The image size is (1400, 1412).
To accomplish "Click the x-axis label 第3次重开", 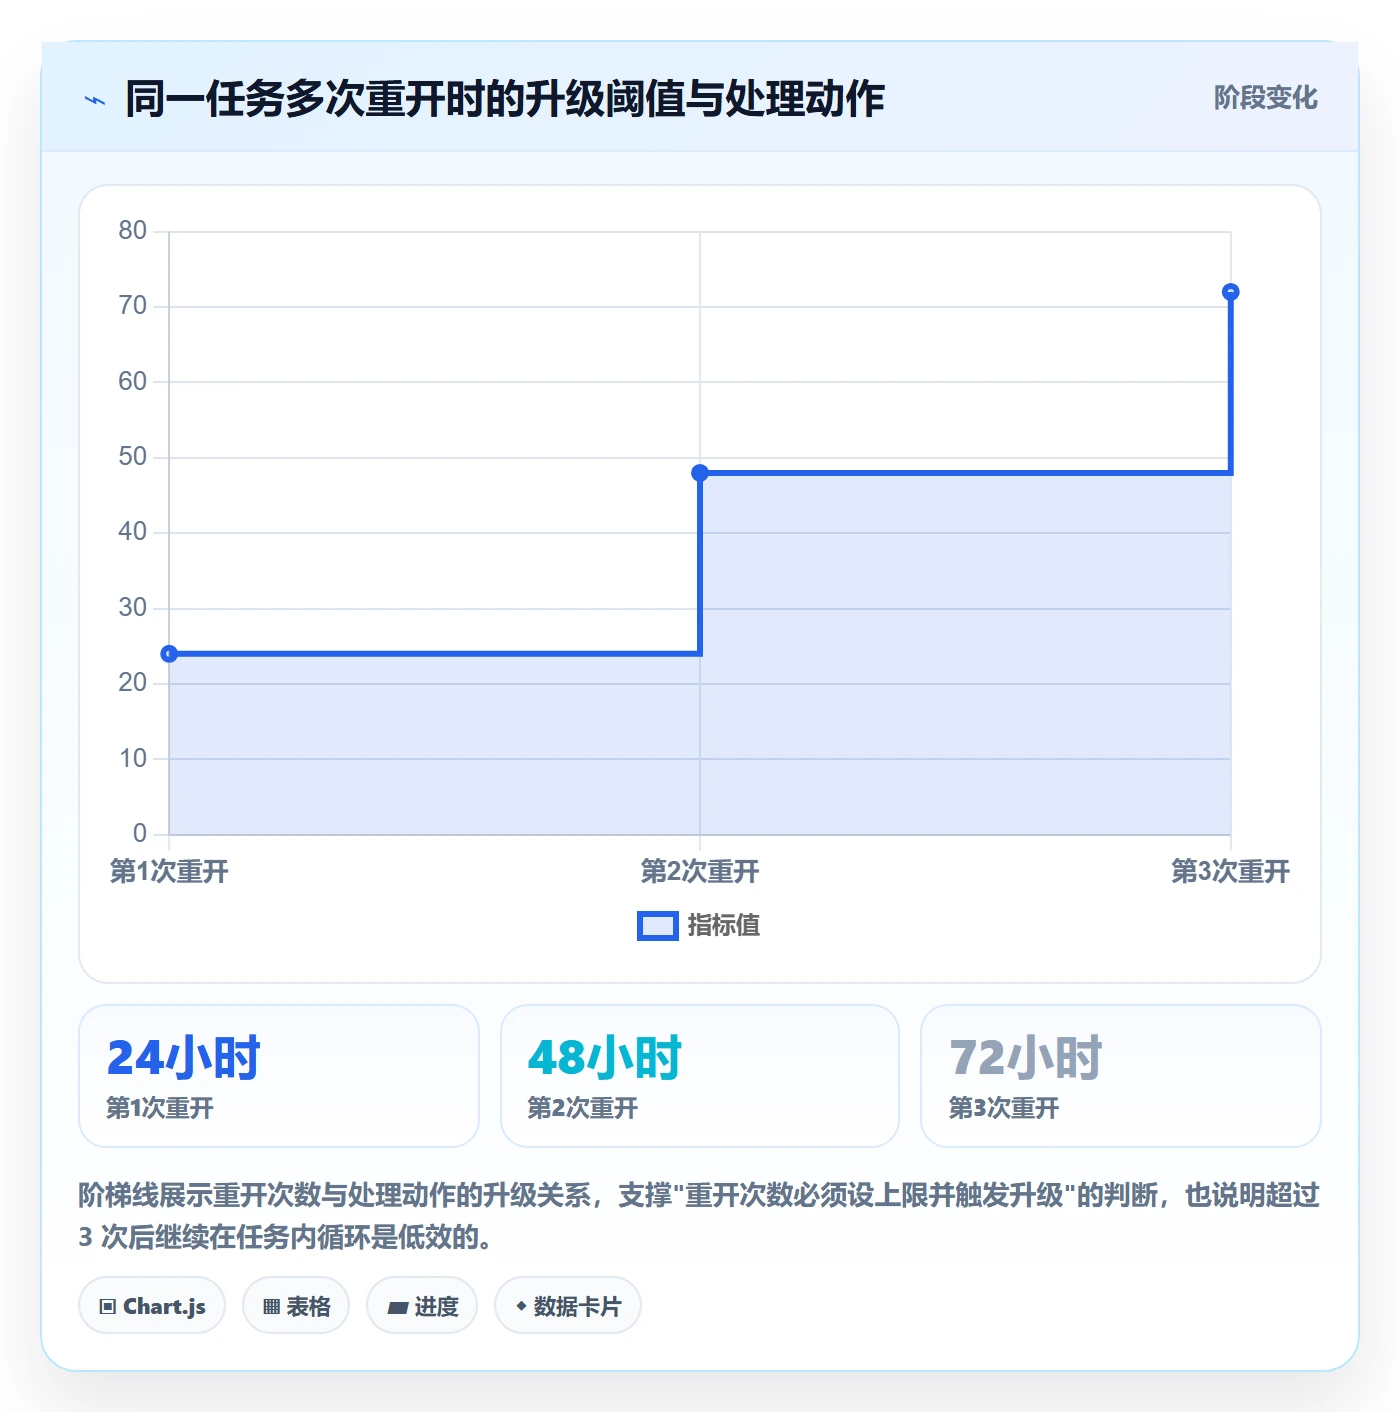I will (x=1231, y=872).
